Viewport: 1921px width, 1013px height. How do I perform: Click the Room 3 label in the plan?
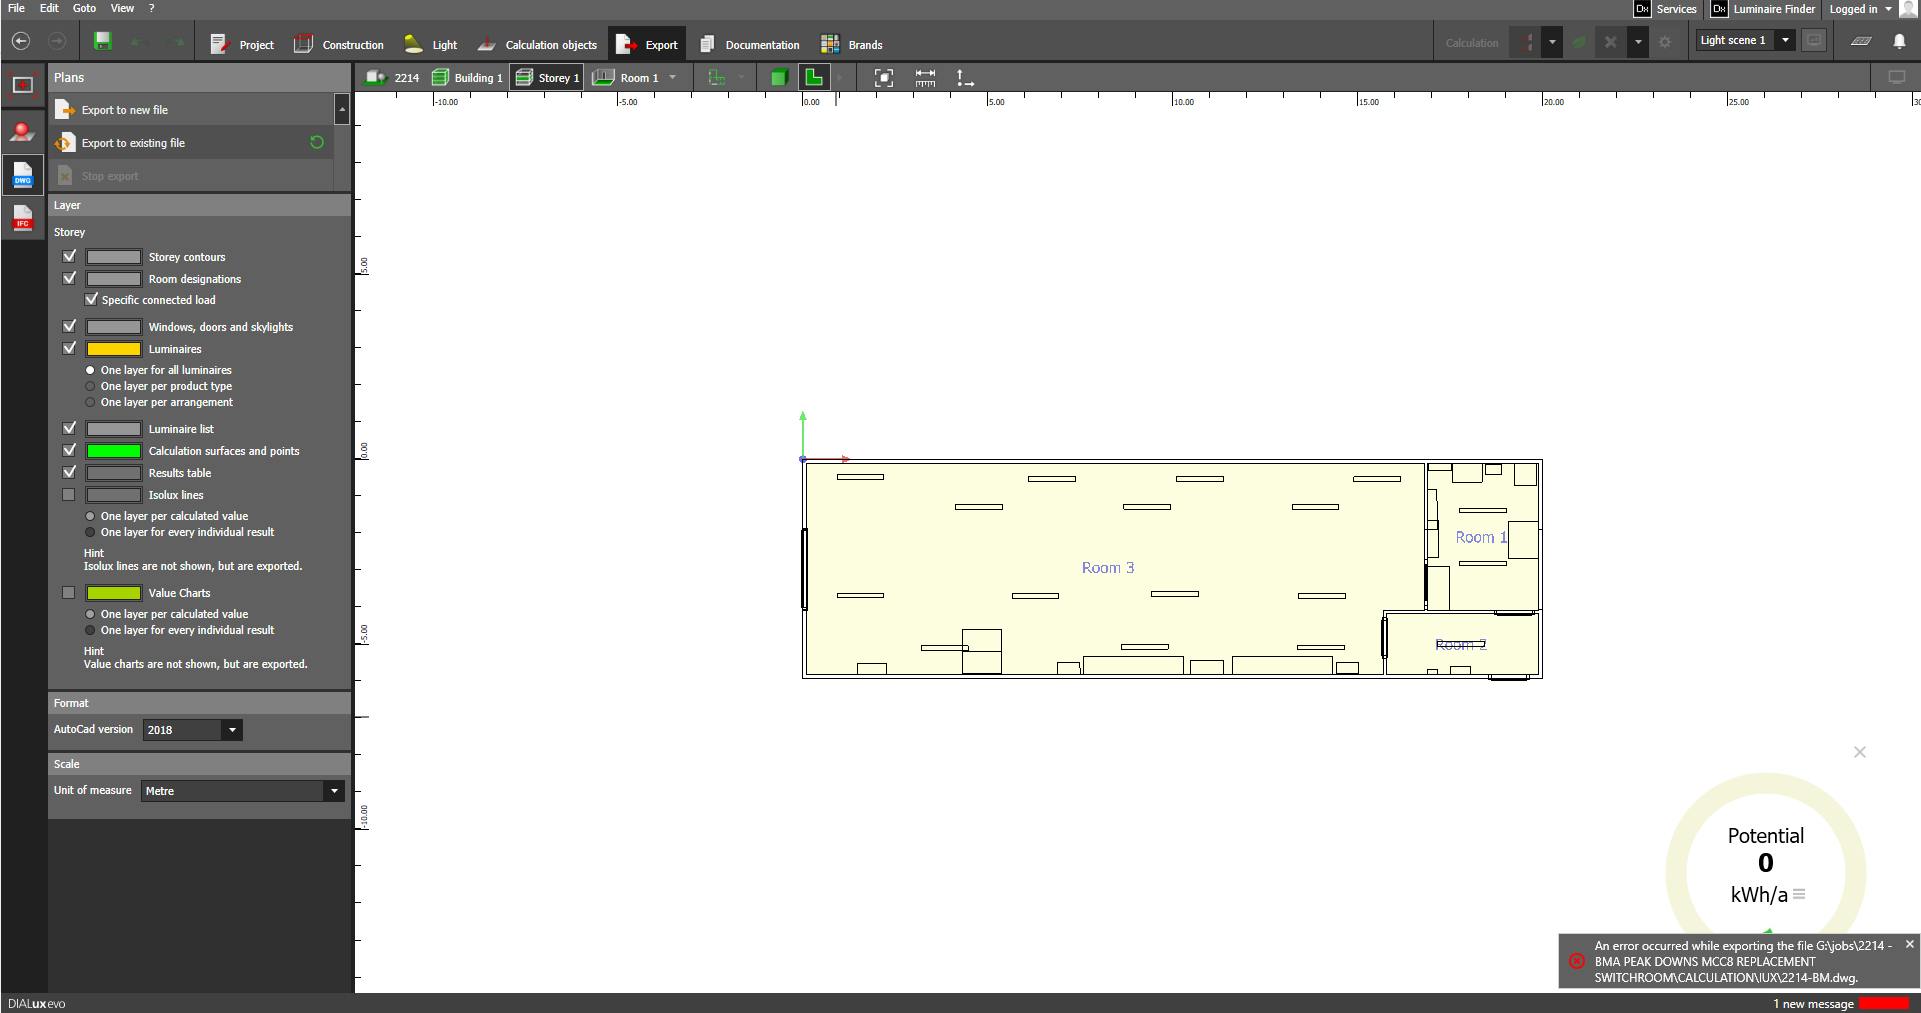point(1108,568)
